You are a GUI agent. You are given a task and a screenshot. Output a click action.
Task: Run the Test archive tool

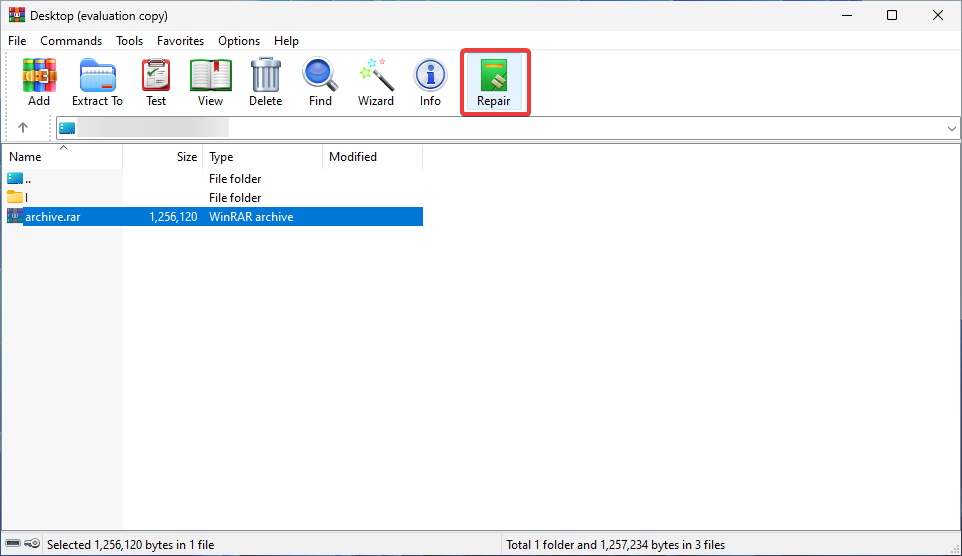pos(156,82)
